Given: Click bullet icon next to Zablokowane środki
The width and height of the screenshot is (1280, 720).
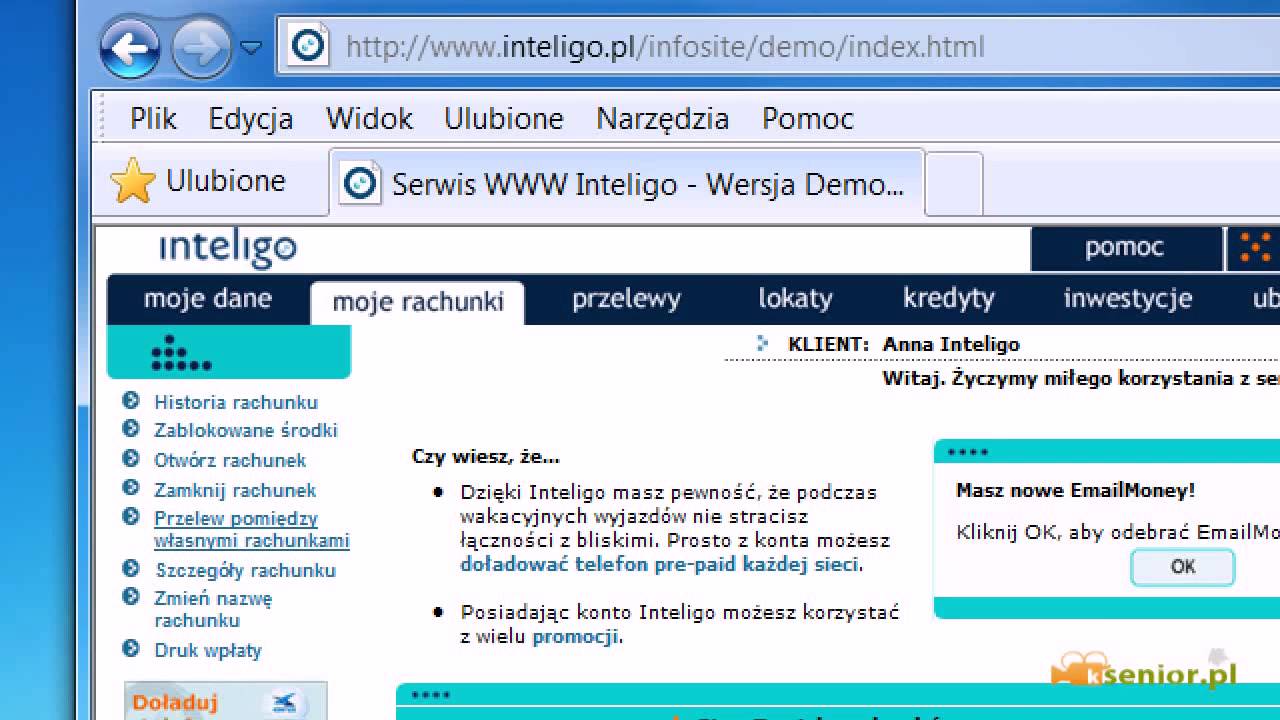Looking at the screenshot, I should coord(130,429).
